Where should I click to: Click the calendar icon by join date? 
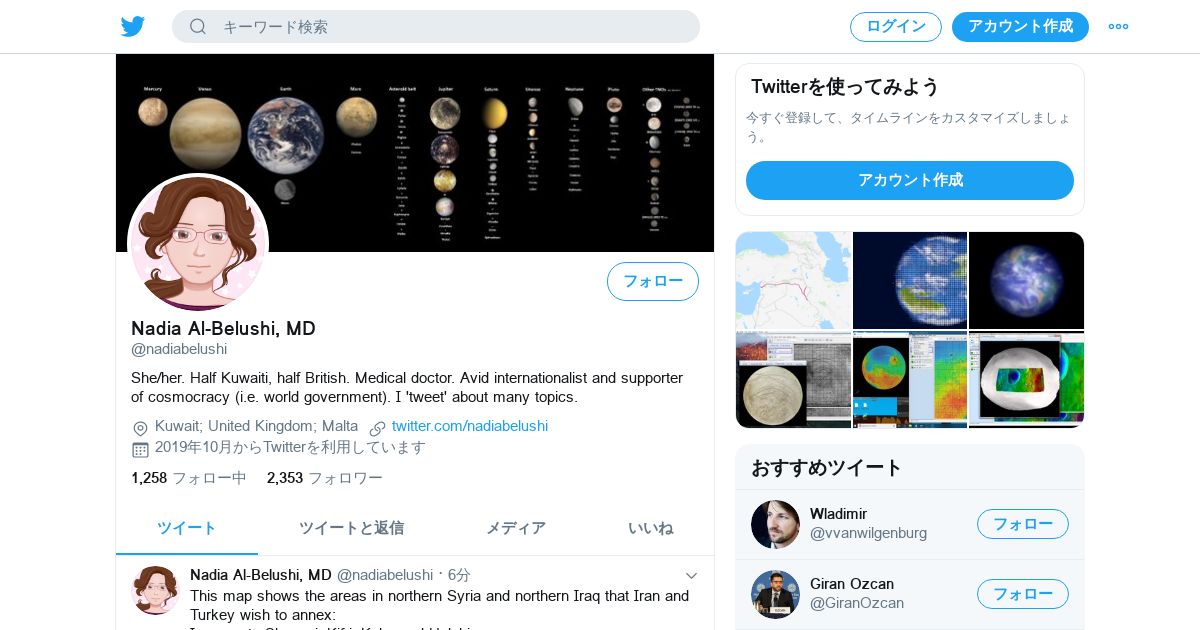coord(140,449)
